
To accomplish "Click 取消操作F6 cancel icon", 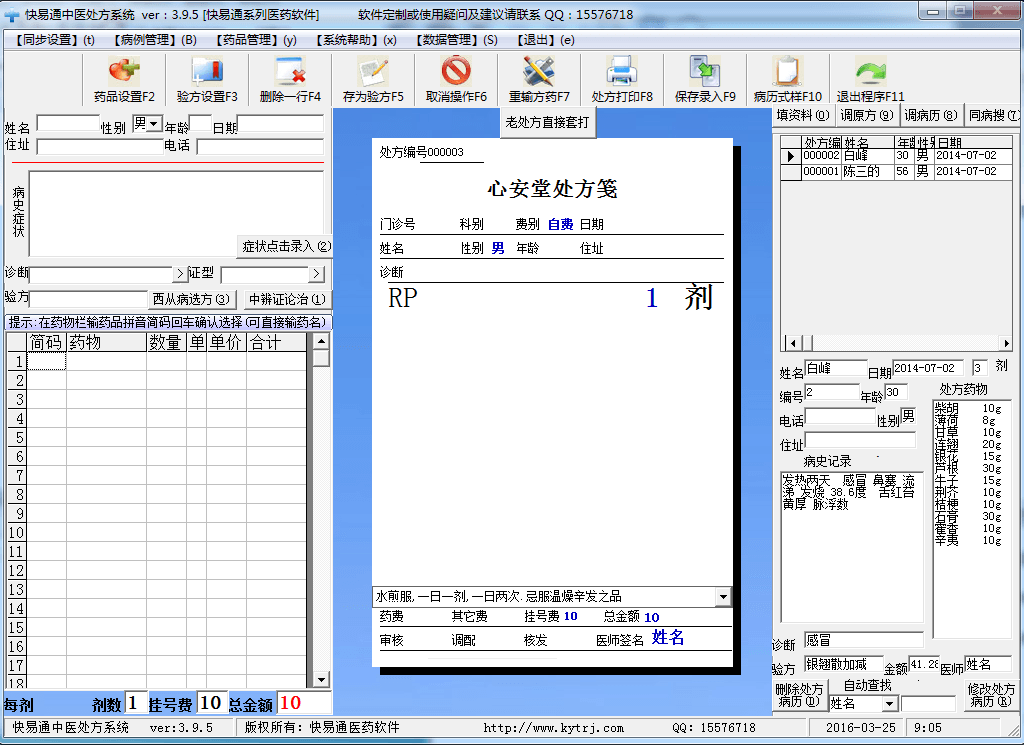I will [x=456, y=79].
